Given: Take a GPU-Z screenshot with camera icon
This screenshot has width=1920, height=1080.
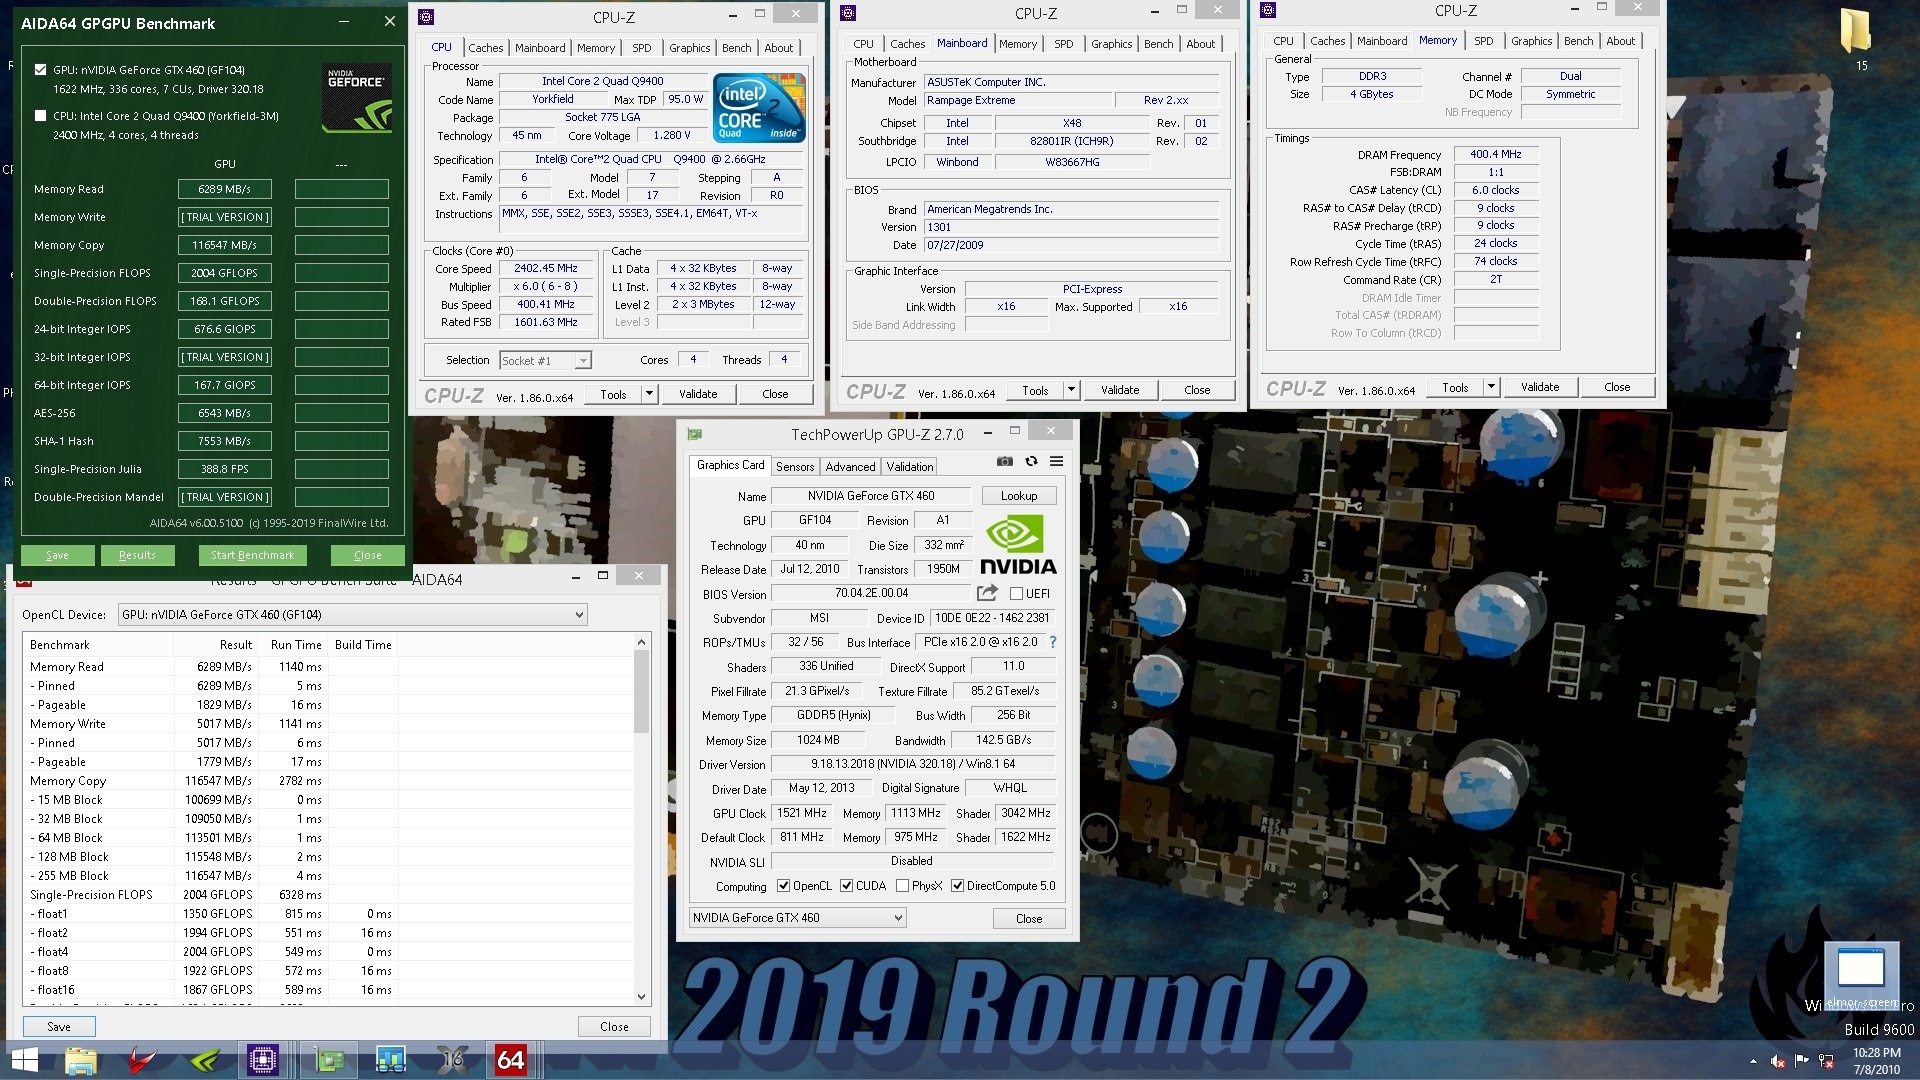Looking at the screenshot, I should pyautogui.click(x=1004, y=461).
